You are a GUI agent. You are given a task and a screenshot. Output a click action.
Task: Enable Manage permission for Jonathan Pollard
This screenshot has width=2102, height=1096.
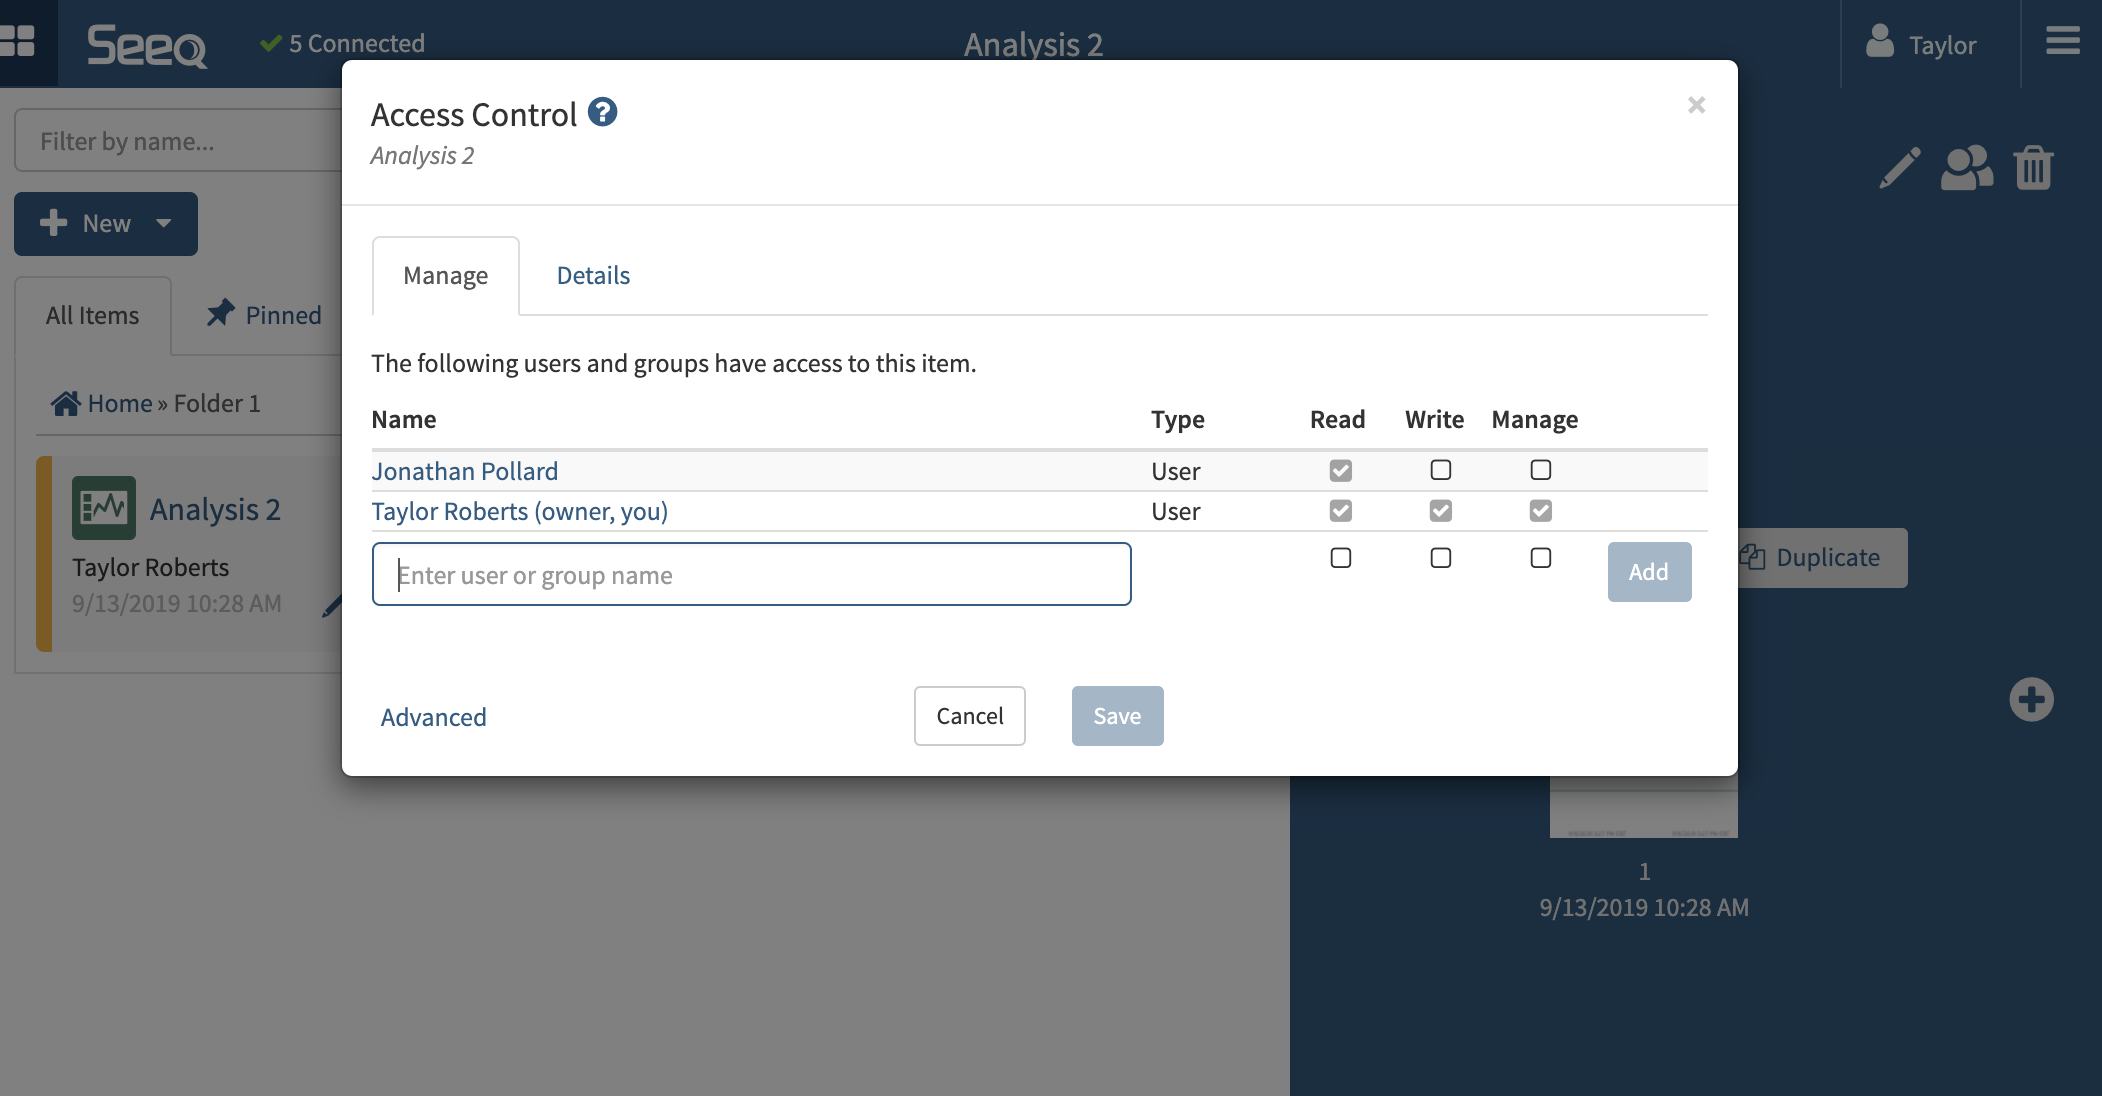(1540, 470)
